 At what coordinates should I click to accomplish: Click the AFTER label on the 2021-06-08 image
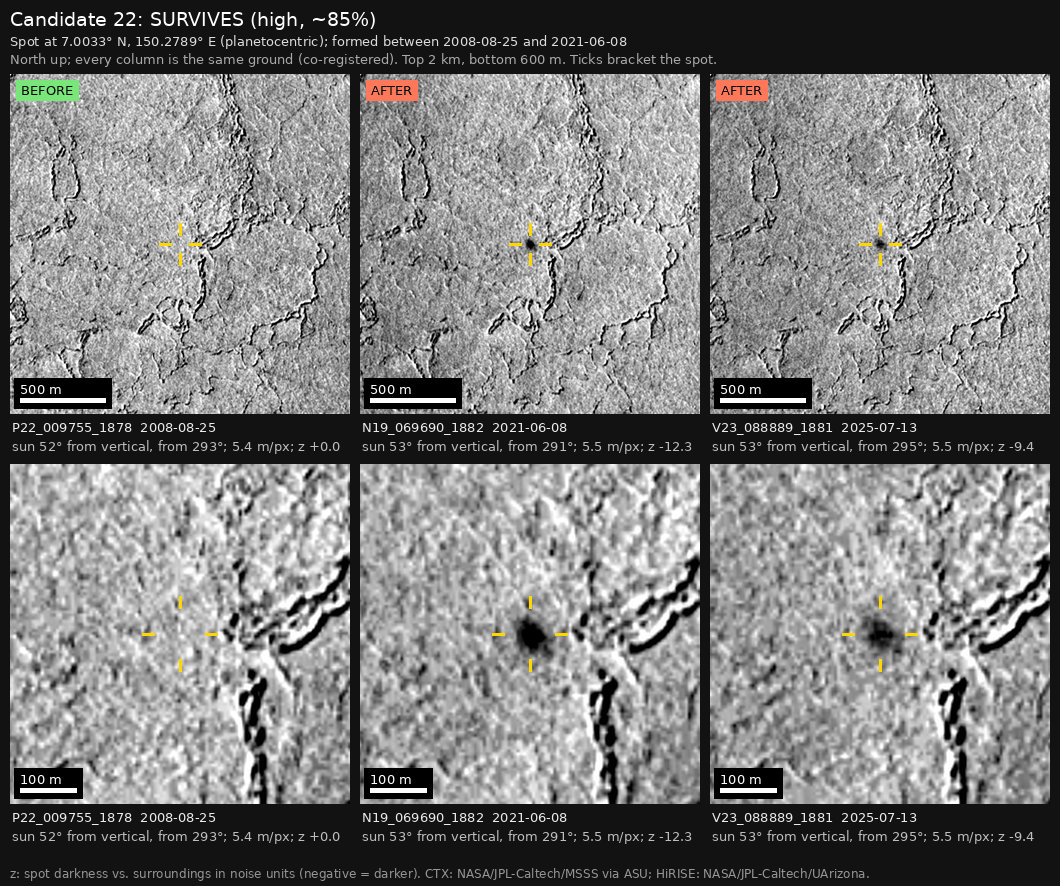tap(391, 91)
